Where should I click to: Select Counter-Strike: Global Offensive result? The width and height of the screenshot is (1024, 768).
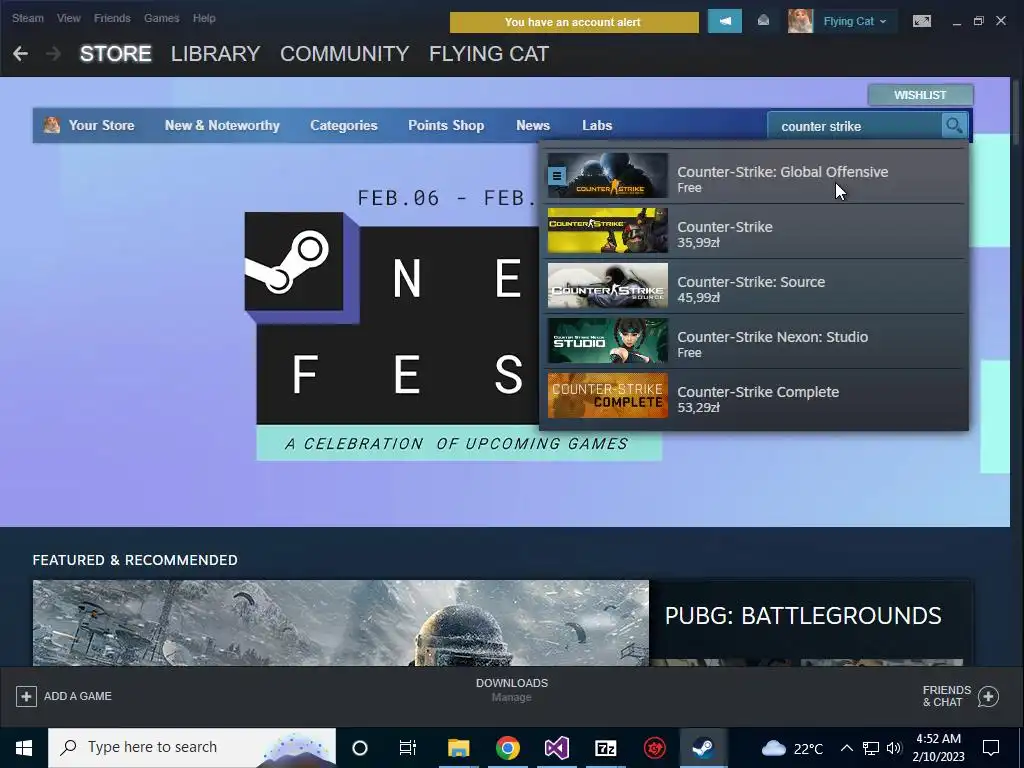(x=755, y=176)
